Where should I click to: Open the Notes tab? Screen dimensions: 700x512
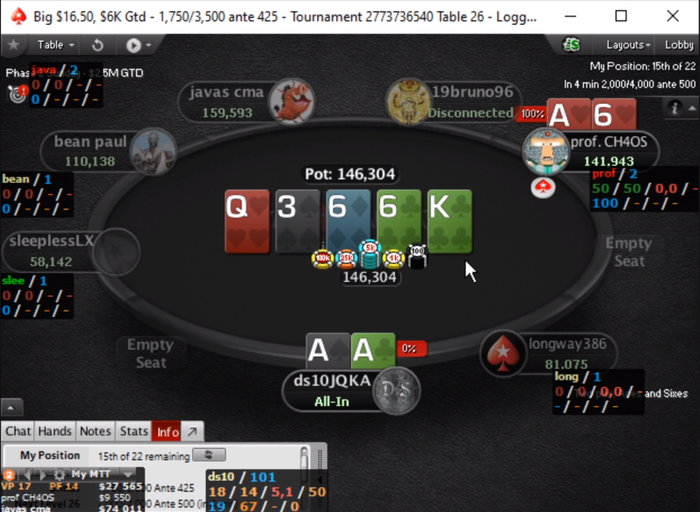pos(95,431)
